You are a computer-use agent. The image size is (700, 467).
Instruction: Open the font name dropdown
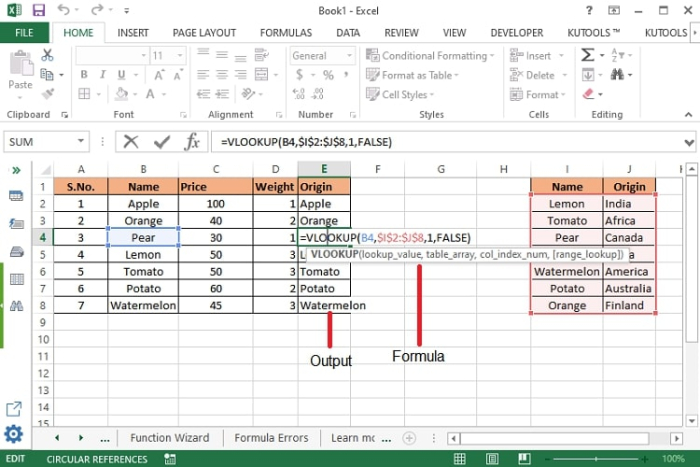[143, 55]
